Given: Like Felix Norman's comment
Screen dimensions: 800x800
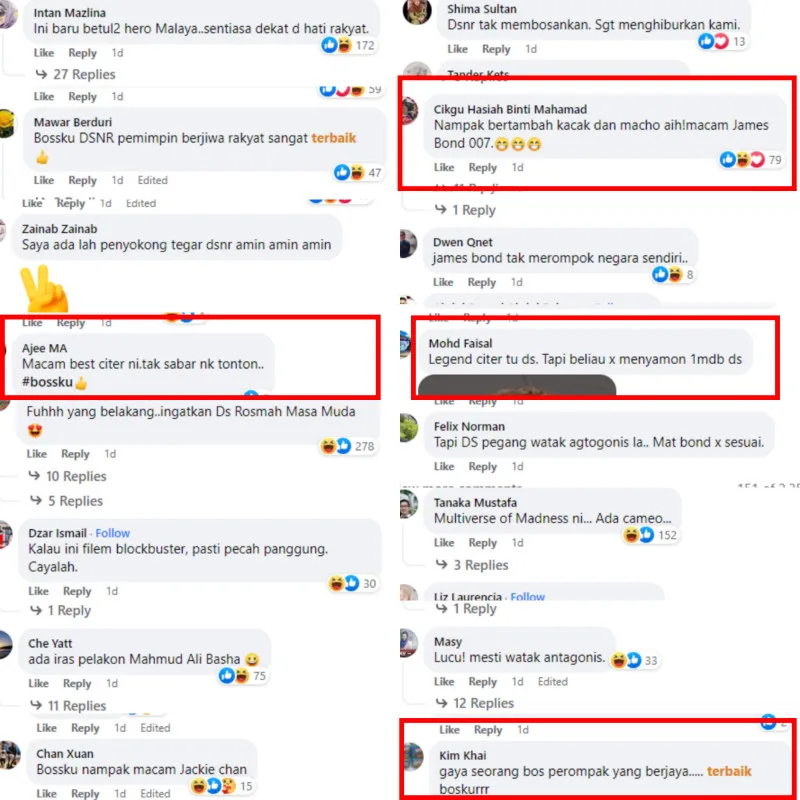Looking at the screenshot, I should [x=444, y=466].
